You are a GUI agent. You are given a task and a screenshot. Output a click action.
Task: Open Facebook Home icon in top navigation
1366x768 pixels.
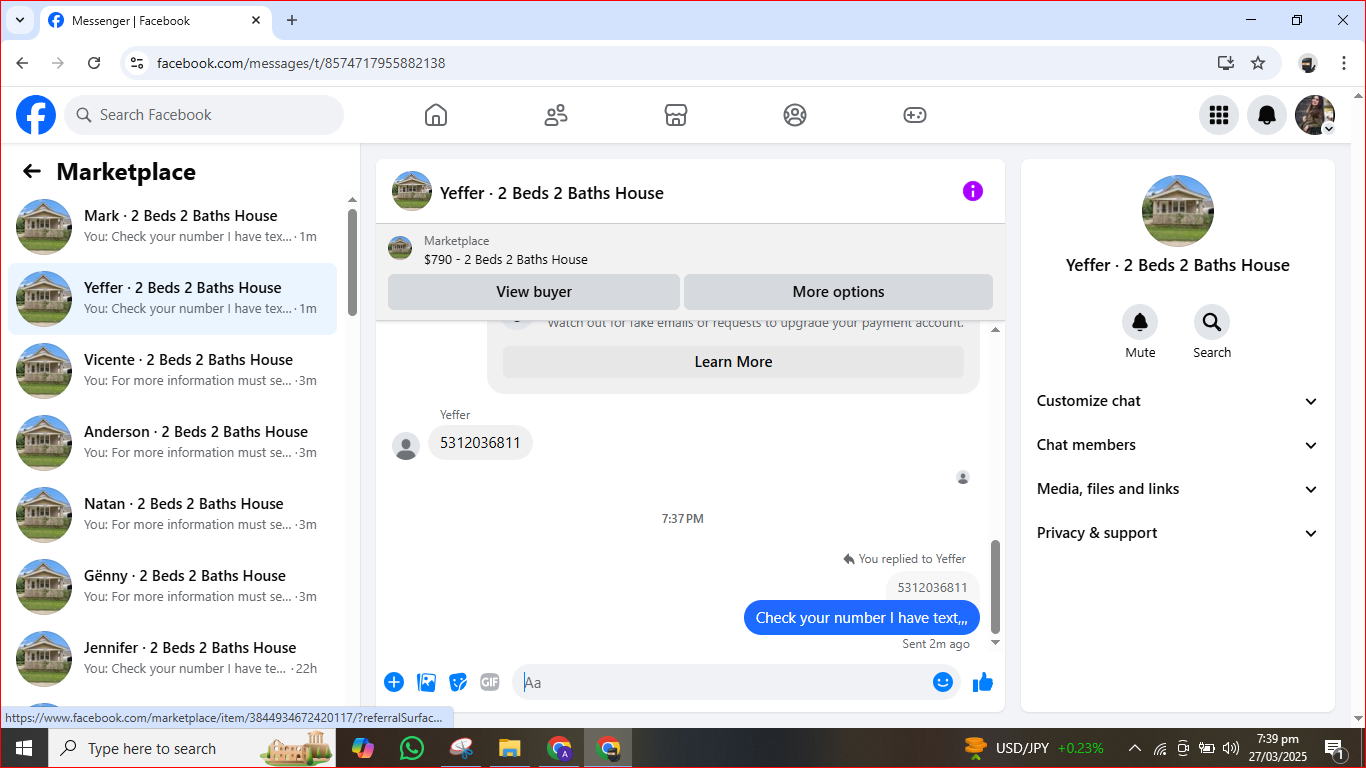pyautogui.click(x=436, y=115)
